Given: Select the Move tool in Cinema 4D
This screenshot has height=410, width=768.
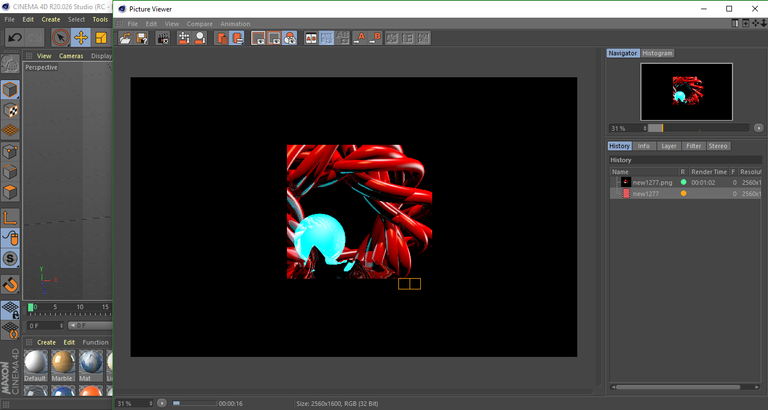Looking at the screenshot, I should [80, 37].
